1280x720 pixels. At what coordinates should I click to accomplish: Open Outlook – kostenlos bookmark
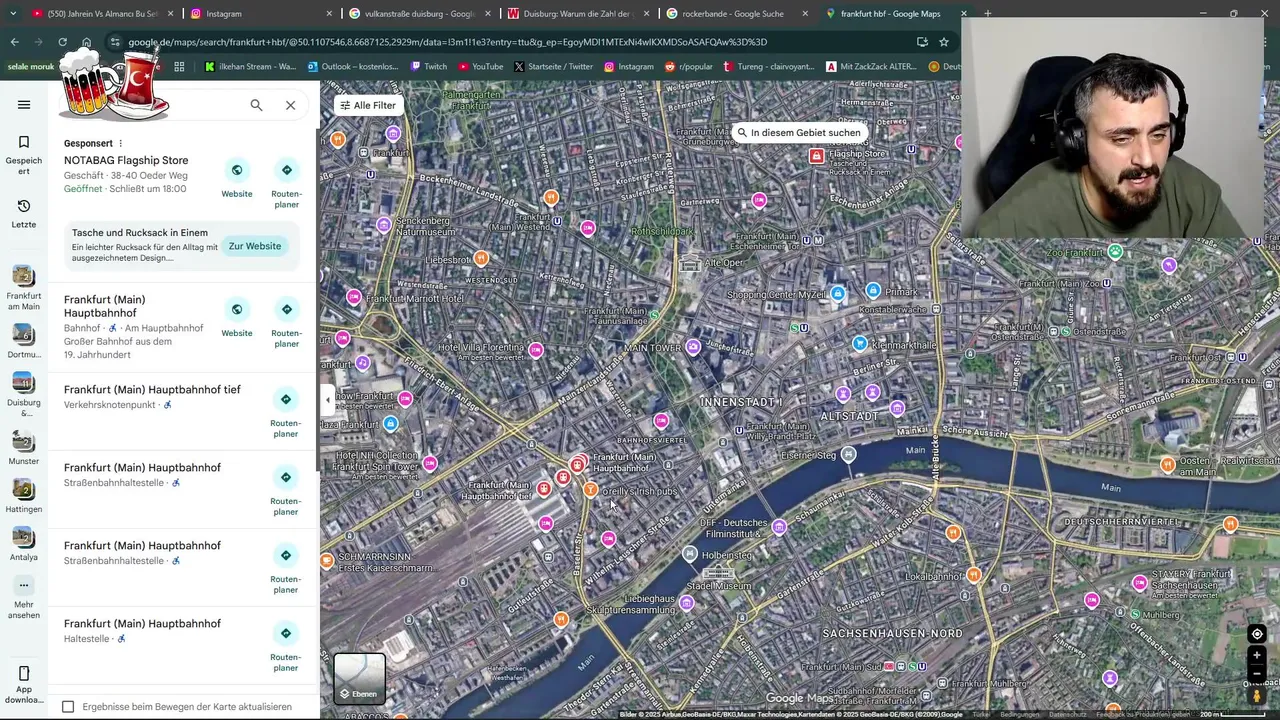click(352, 67)
